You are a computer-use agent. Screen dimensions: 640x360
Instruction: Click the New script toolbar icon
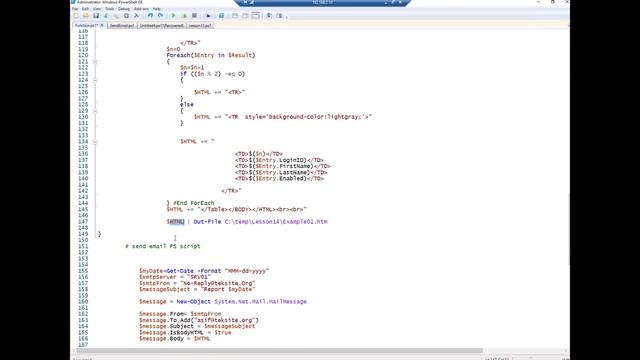tap(76, 16)
